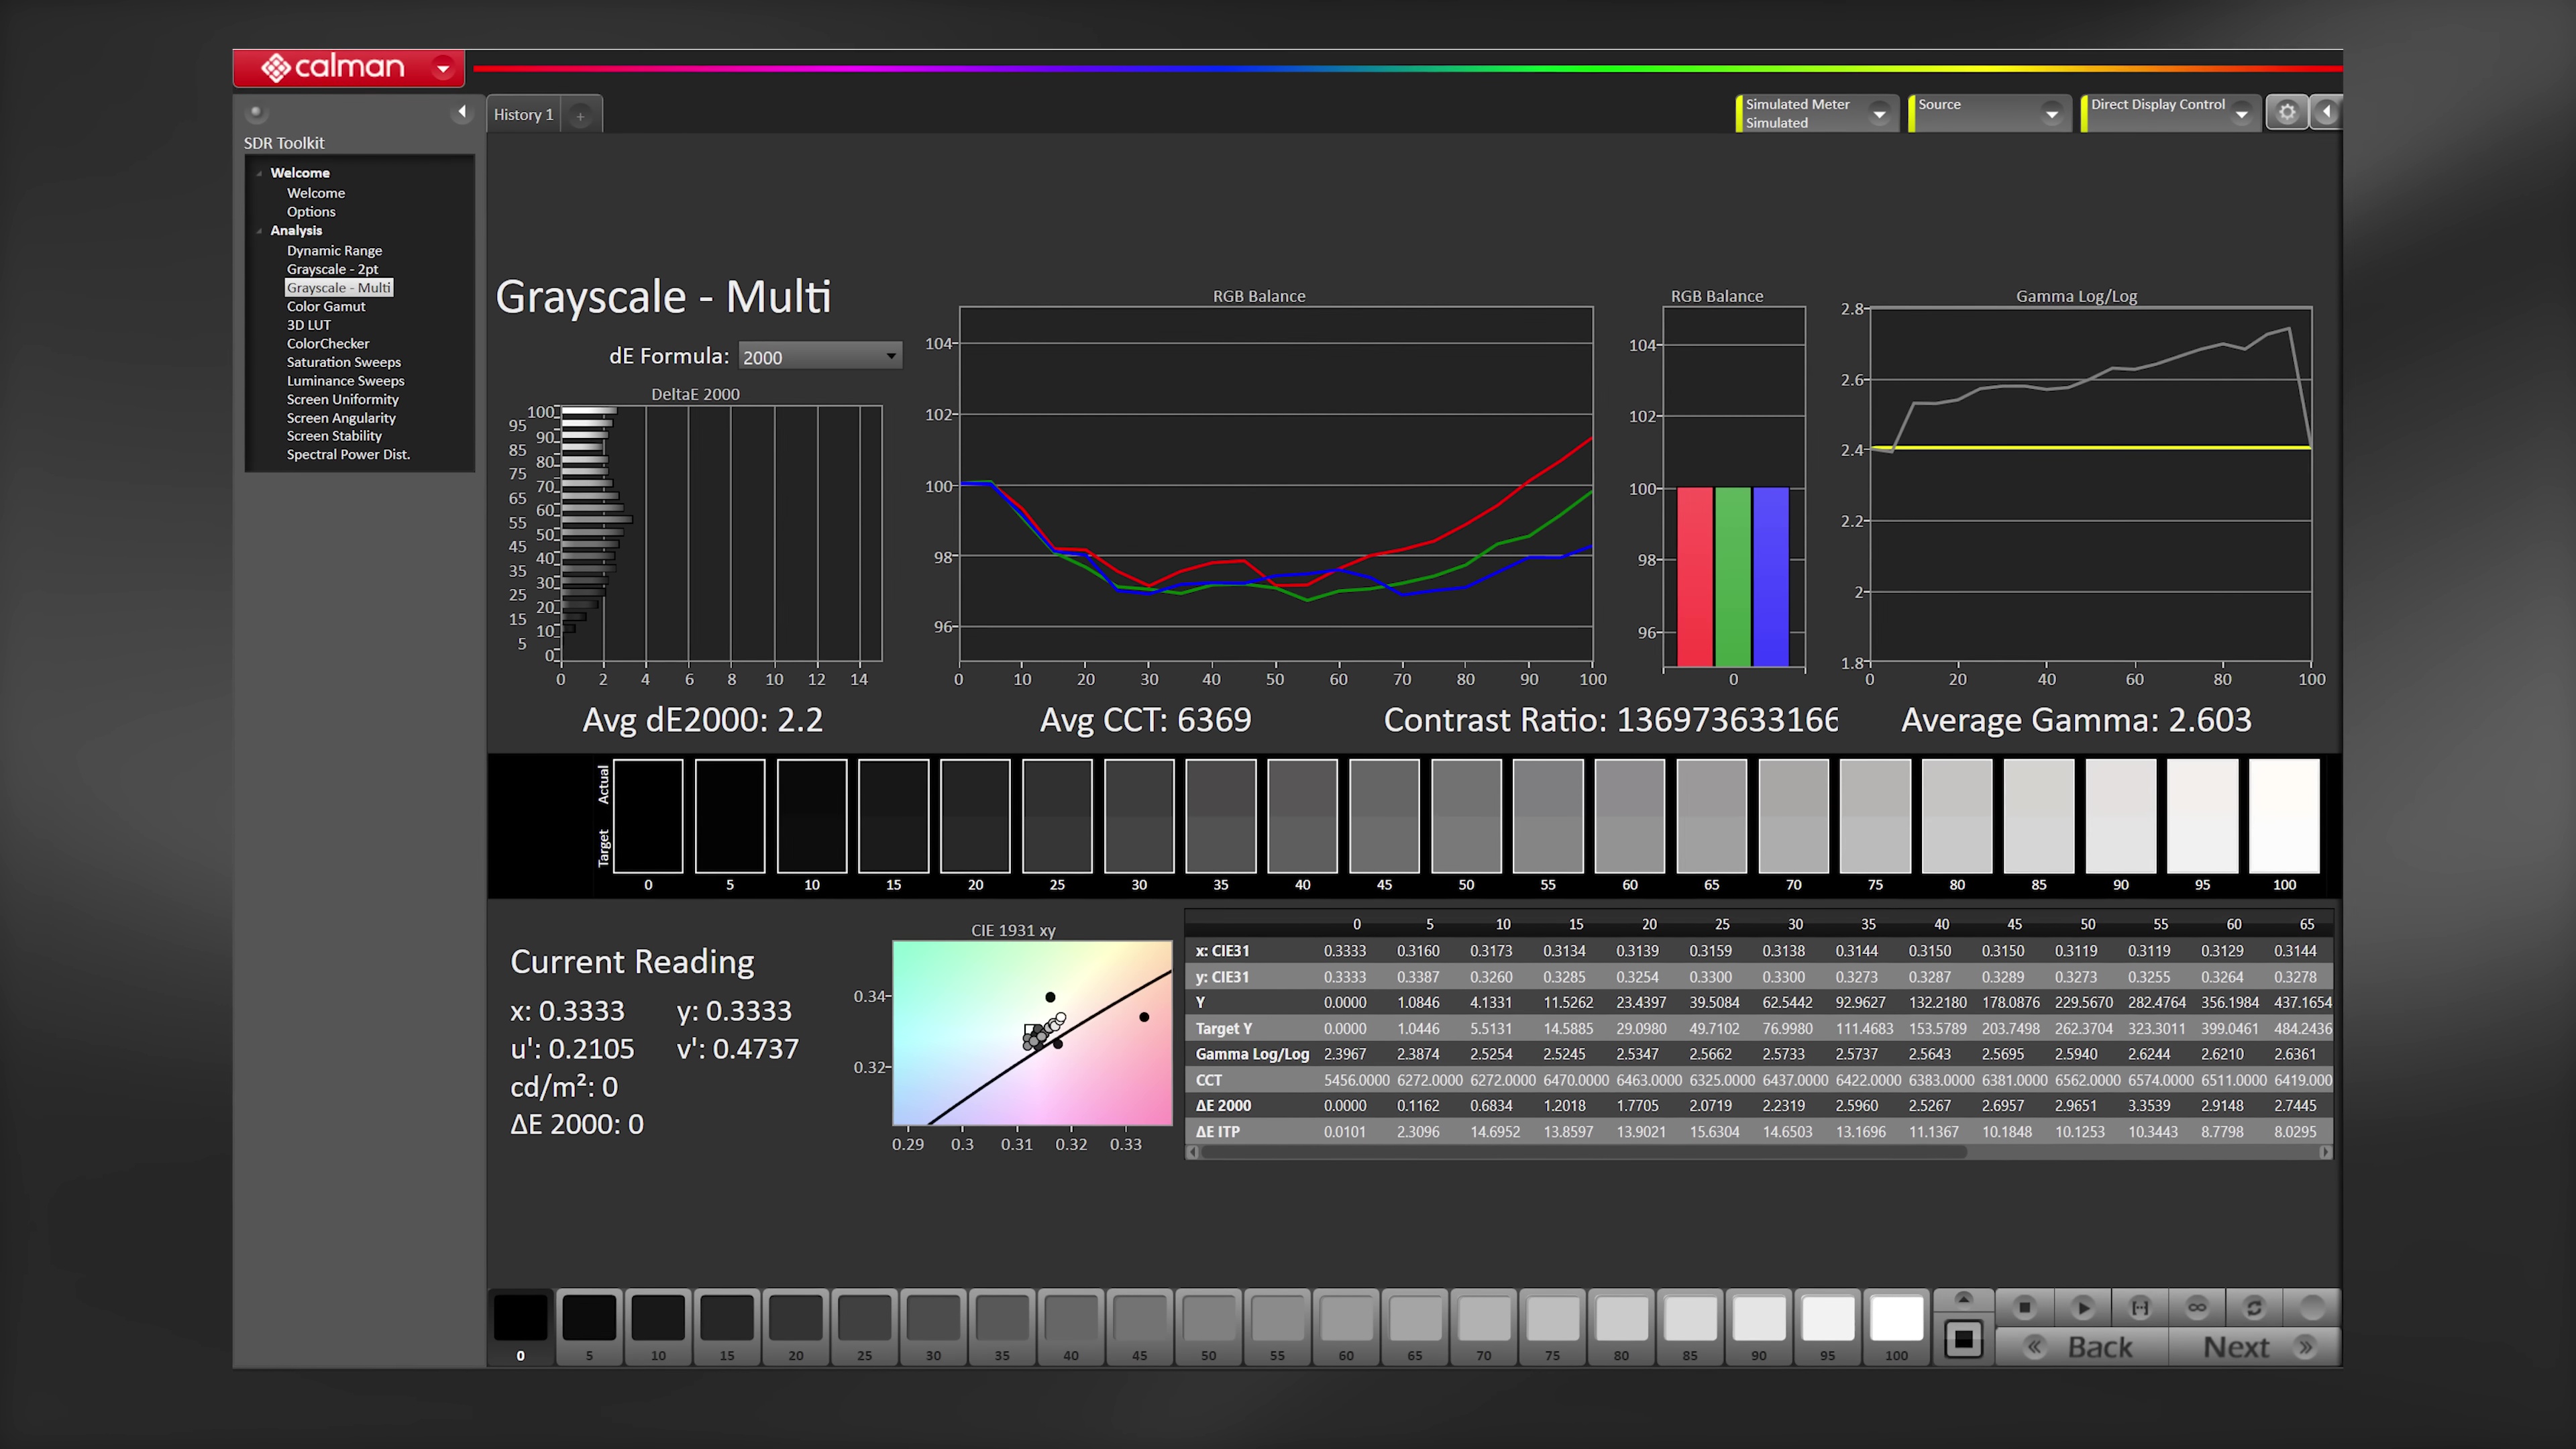The height and width of the screenshot is (1449, 2576).
Task: Open Color Gamut page
Action: coord(326,306)
